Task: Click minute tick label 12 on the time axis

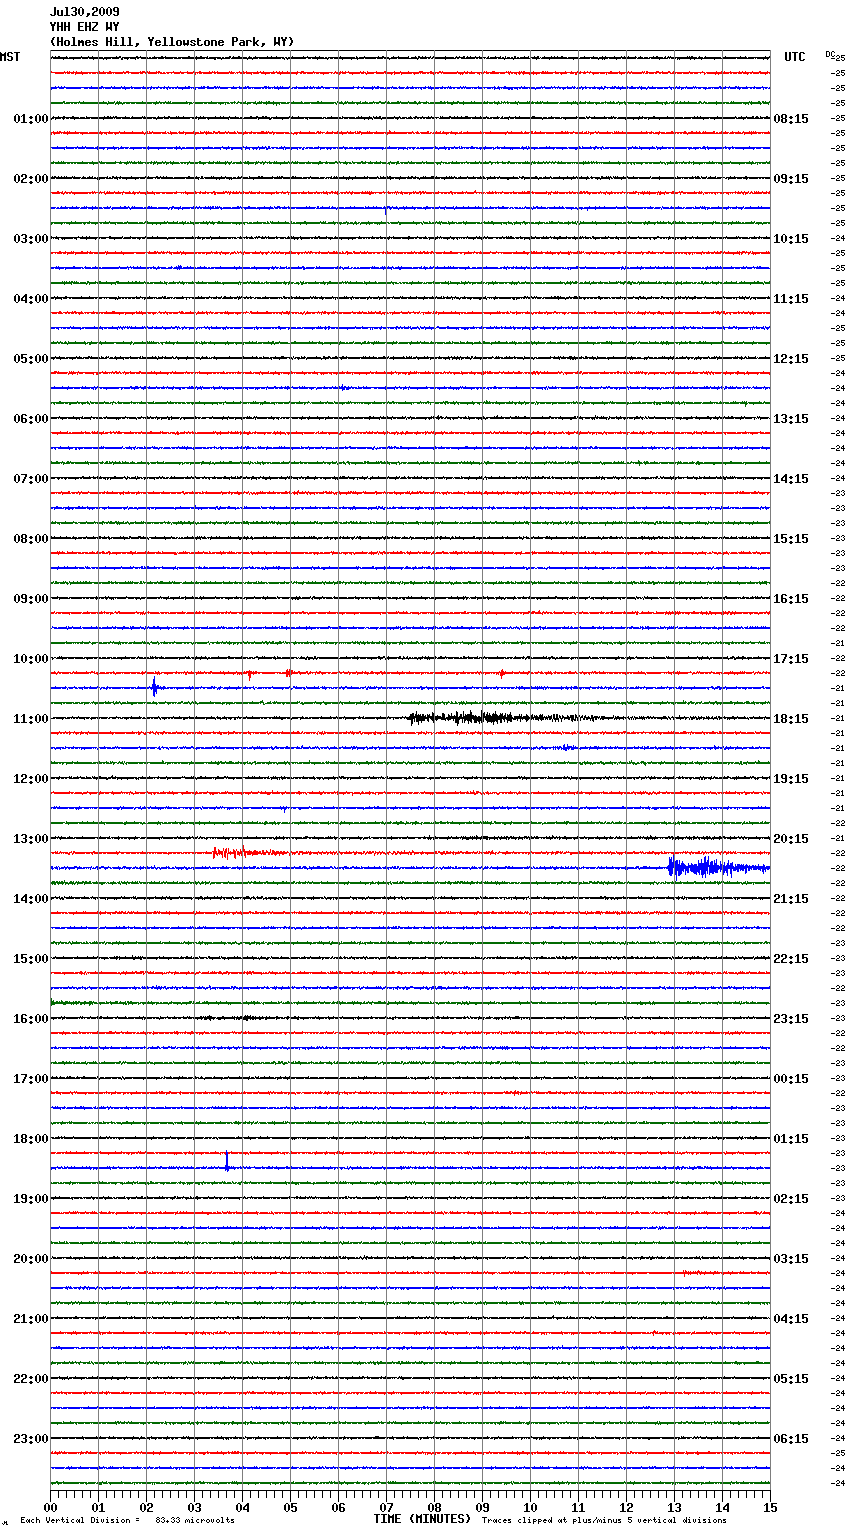Action: (x=626, y=1508)
